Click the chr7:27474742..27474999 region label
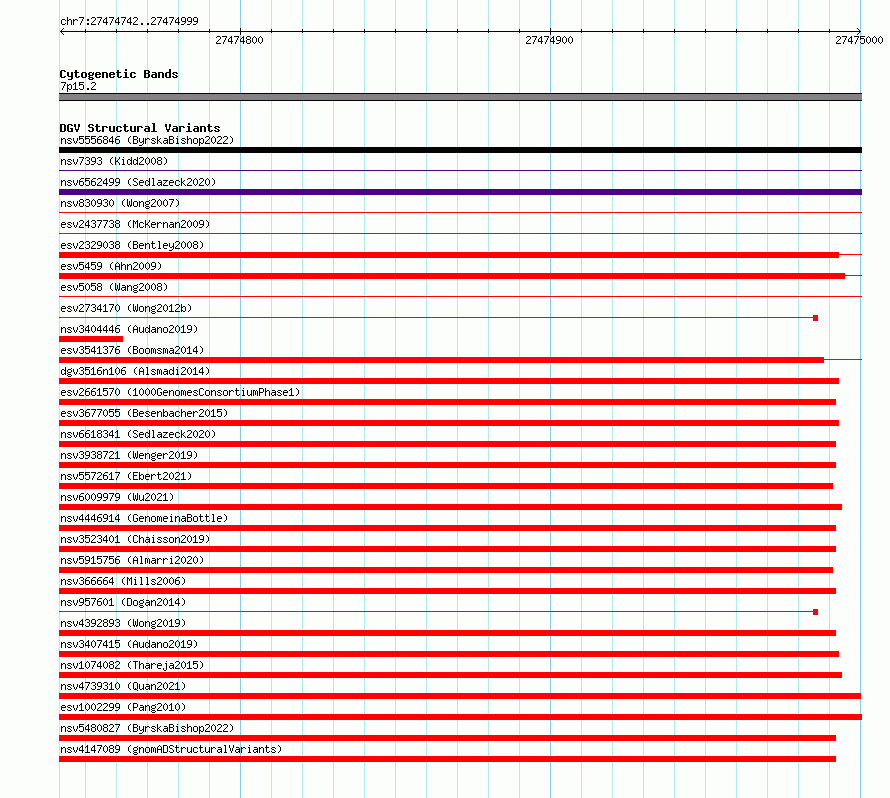This screenshot has height=798, width=890. point(129,21)
